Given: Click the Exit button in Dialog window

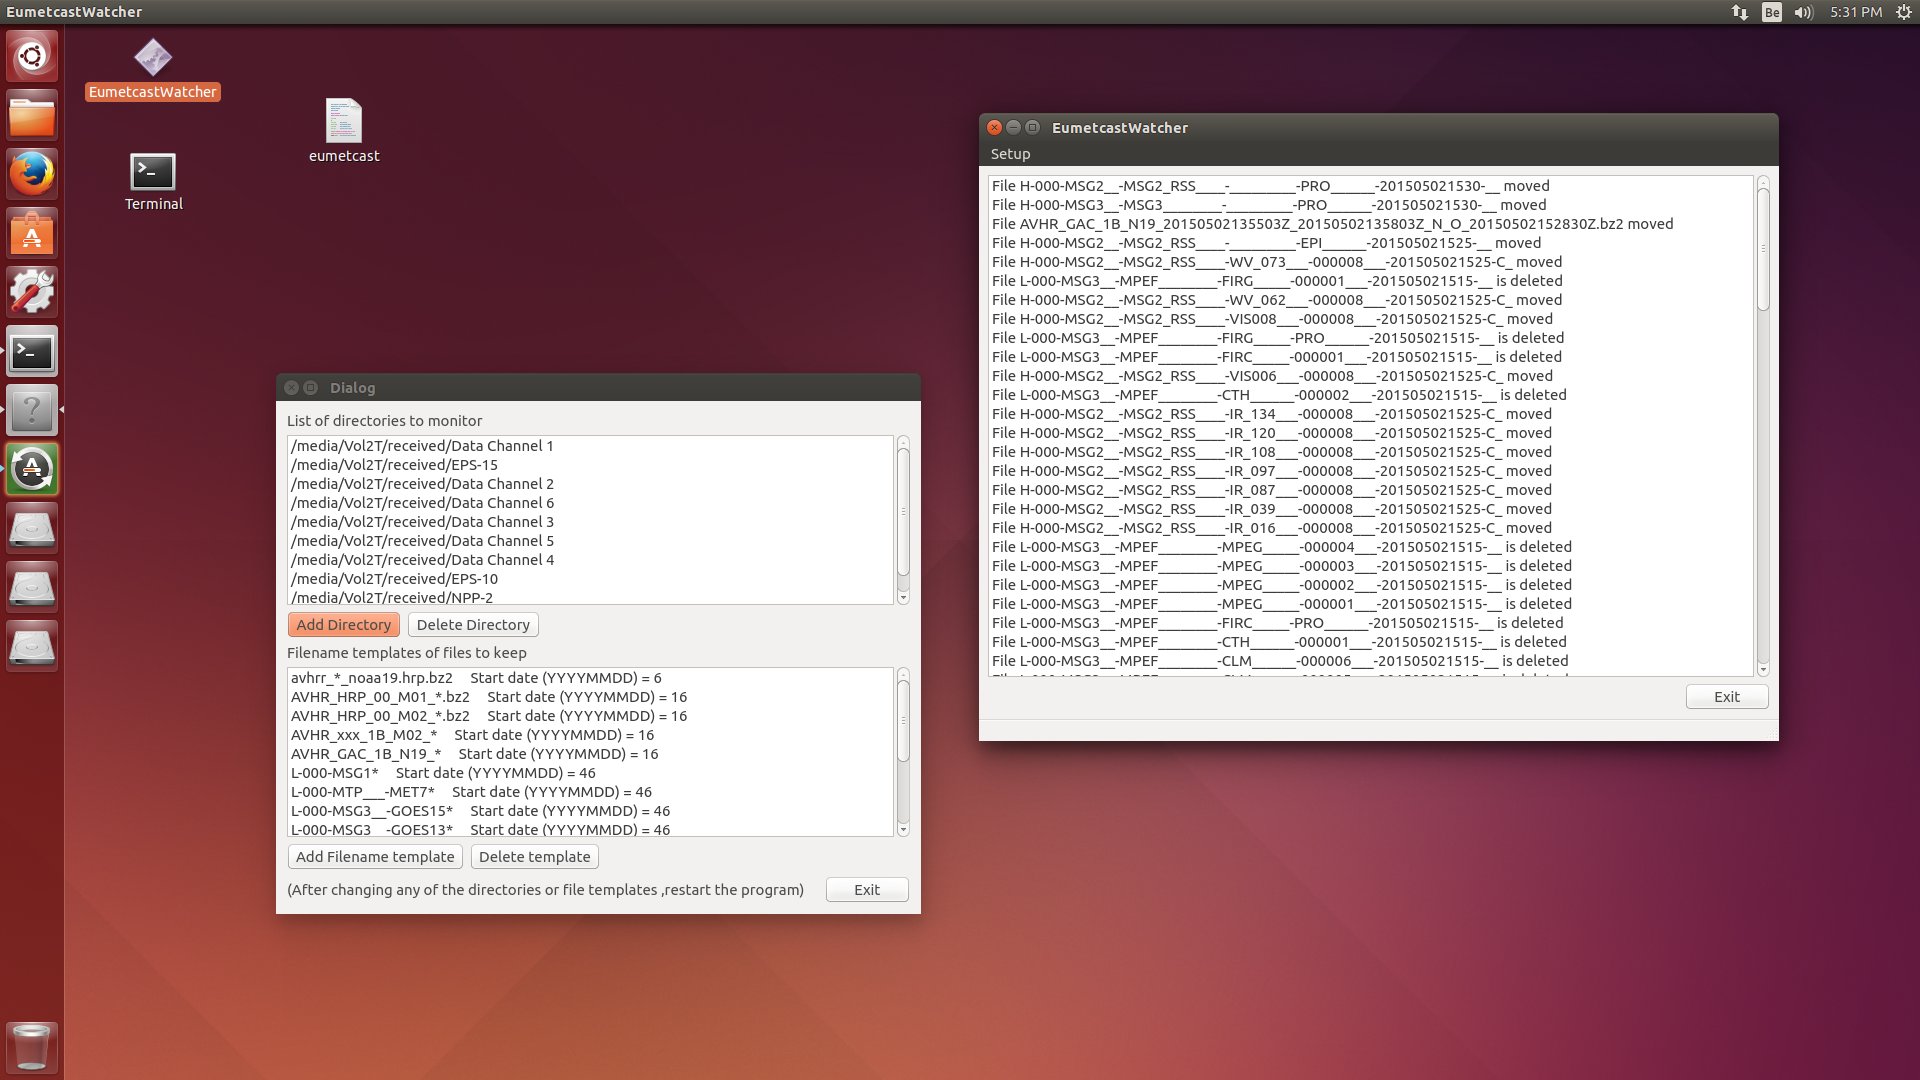Looking at the screenshot, I should click(865, 889).
